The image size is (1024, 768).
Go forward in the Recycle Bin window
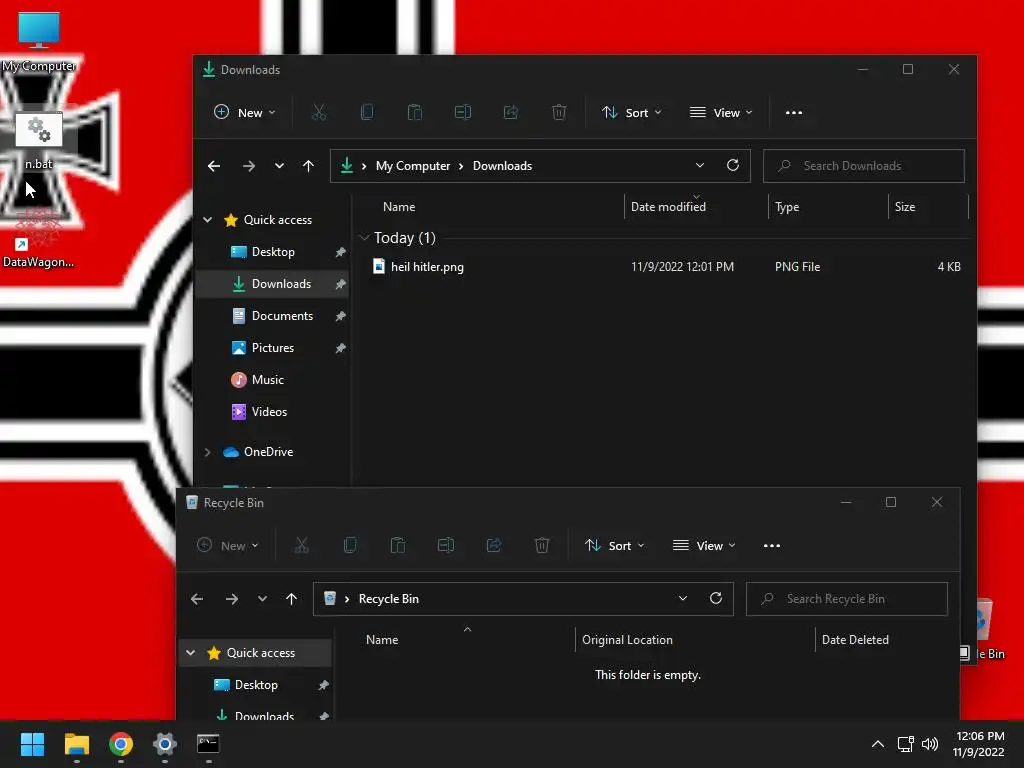pyautogui.click(x=232, y=599)
